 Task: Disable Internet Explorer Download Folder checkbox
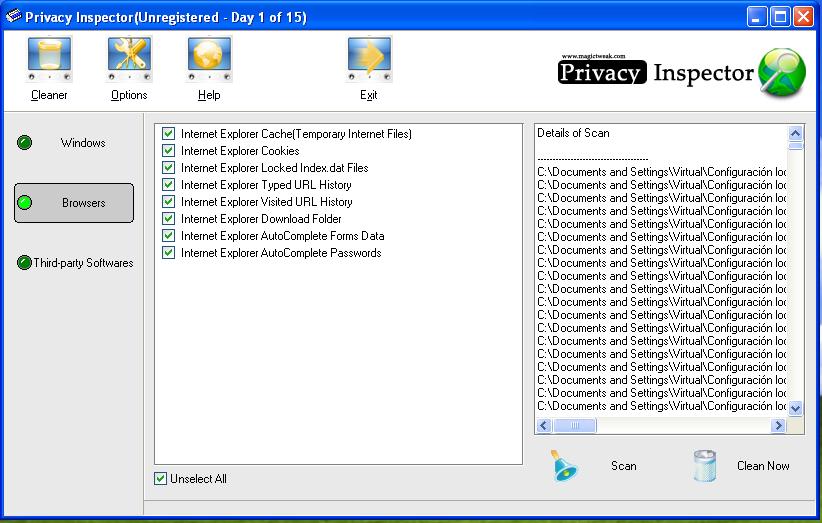(168, 219)
